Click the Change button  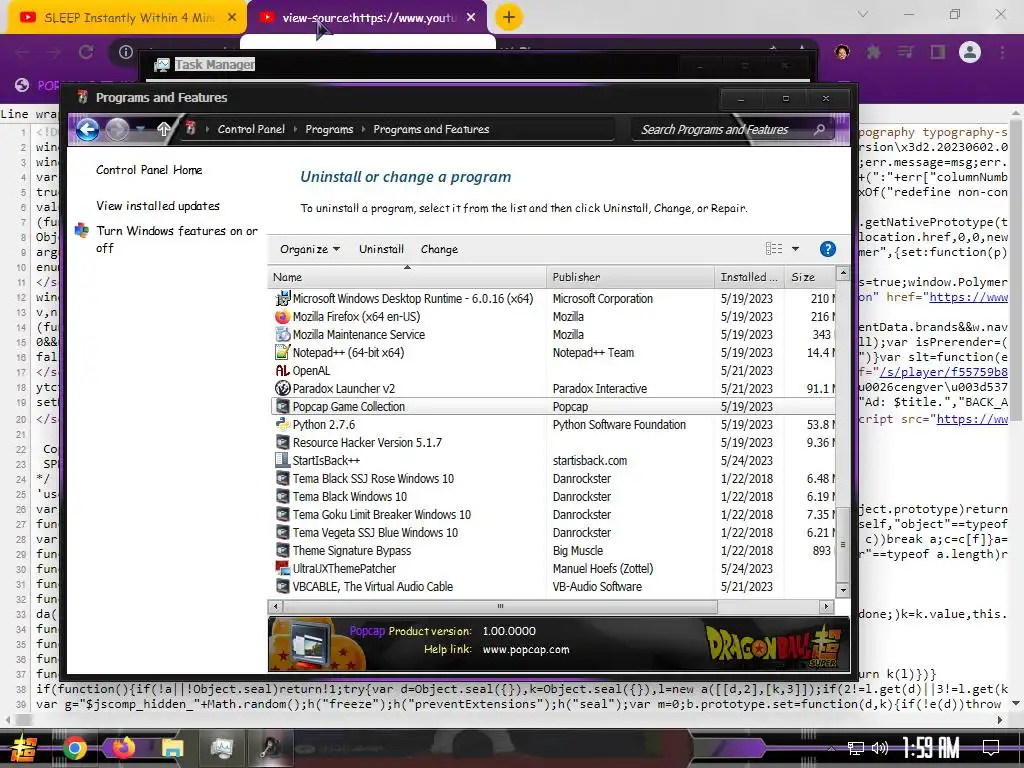439,249
